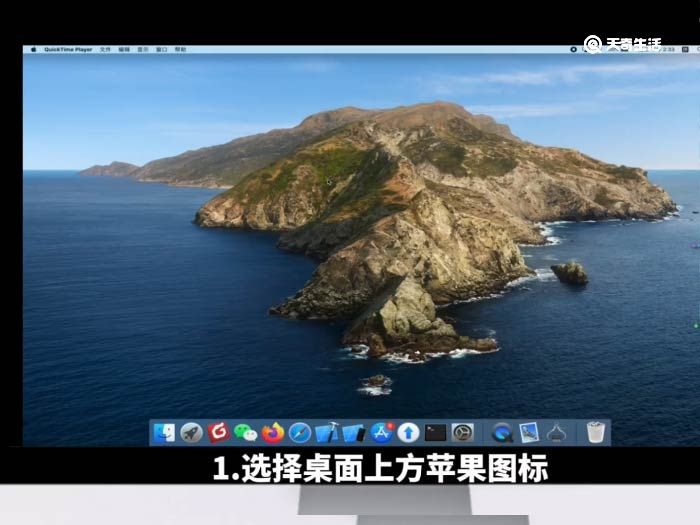This screenshot has height=525, width=700.
Task: Open App Store from the Dock
Action: tap(381, 432)
